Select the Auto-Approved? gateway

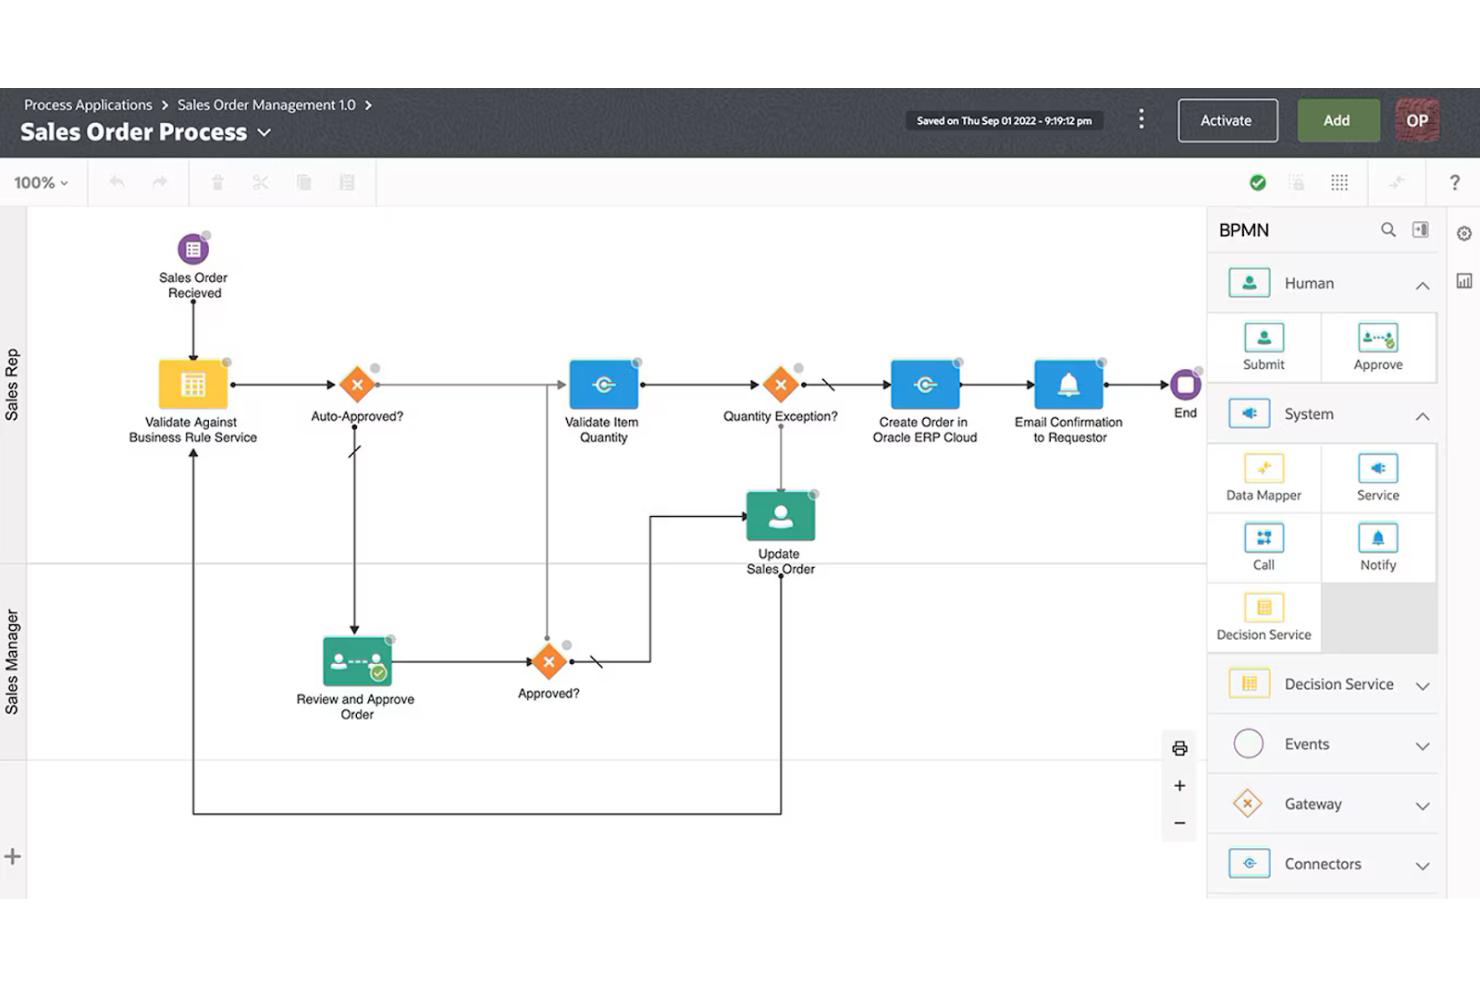point(357,385)
